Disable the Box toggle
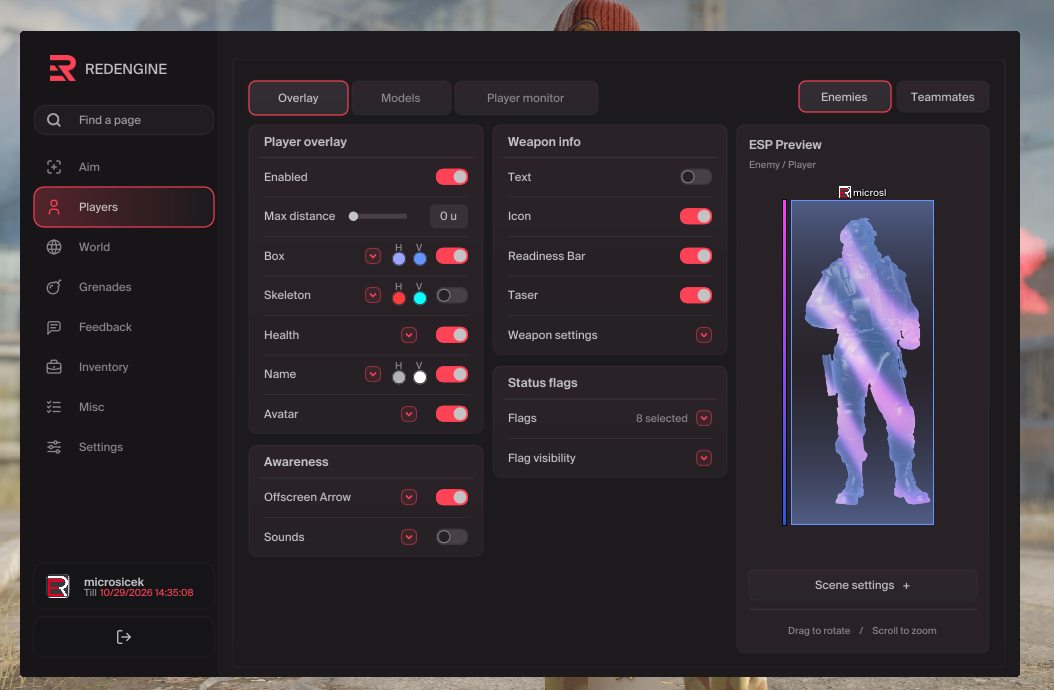The image size is (1054, 690). 452,256
